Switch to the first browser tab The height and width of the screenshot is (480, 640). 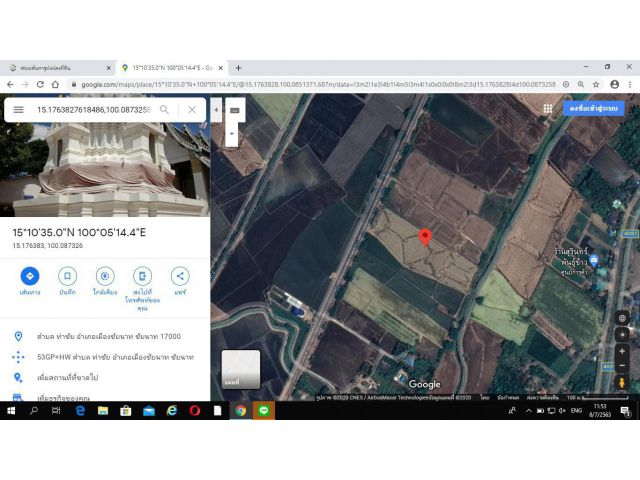[60, 68]
